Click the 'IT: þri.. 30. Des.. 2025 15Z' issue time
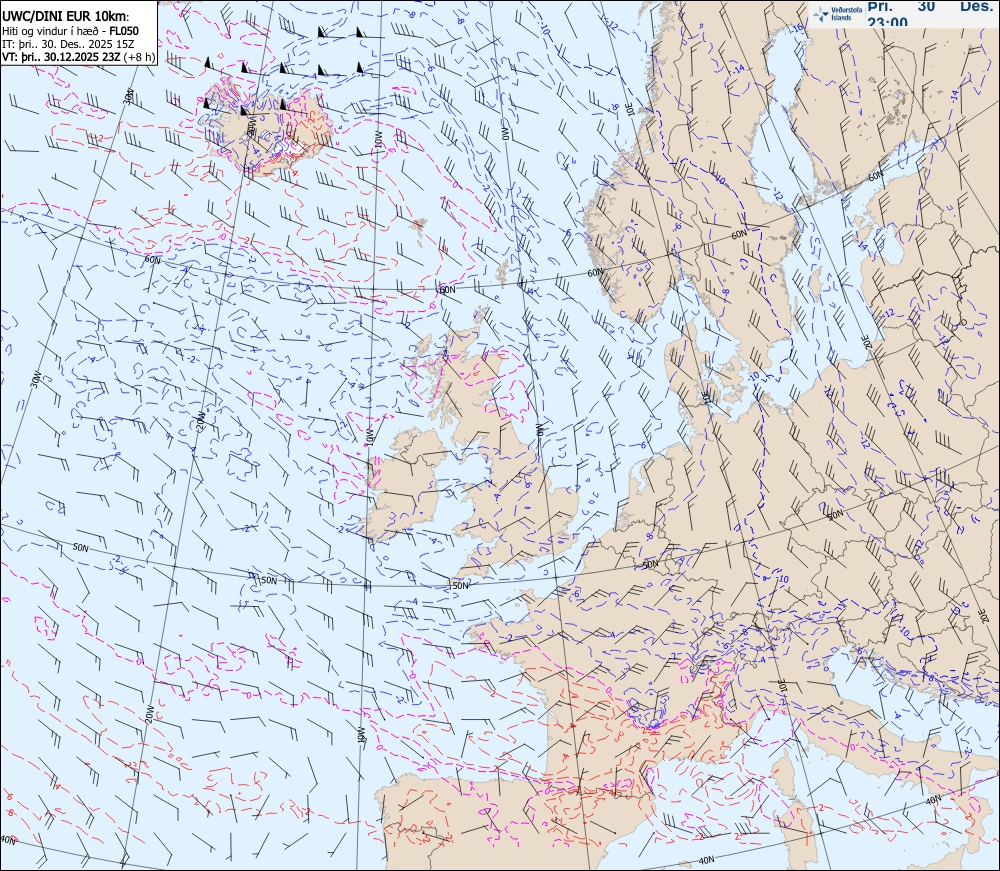Image resolution: width=1000 pixels, height=871 pixels. 68,44
